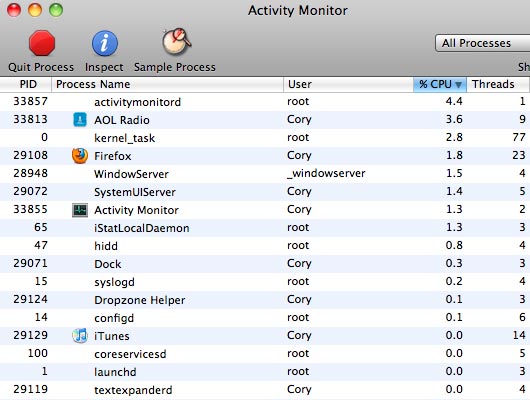The image size is (530, 400).
Task: Click the Sample Process magnifier icon
Action: [176, 42]
